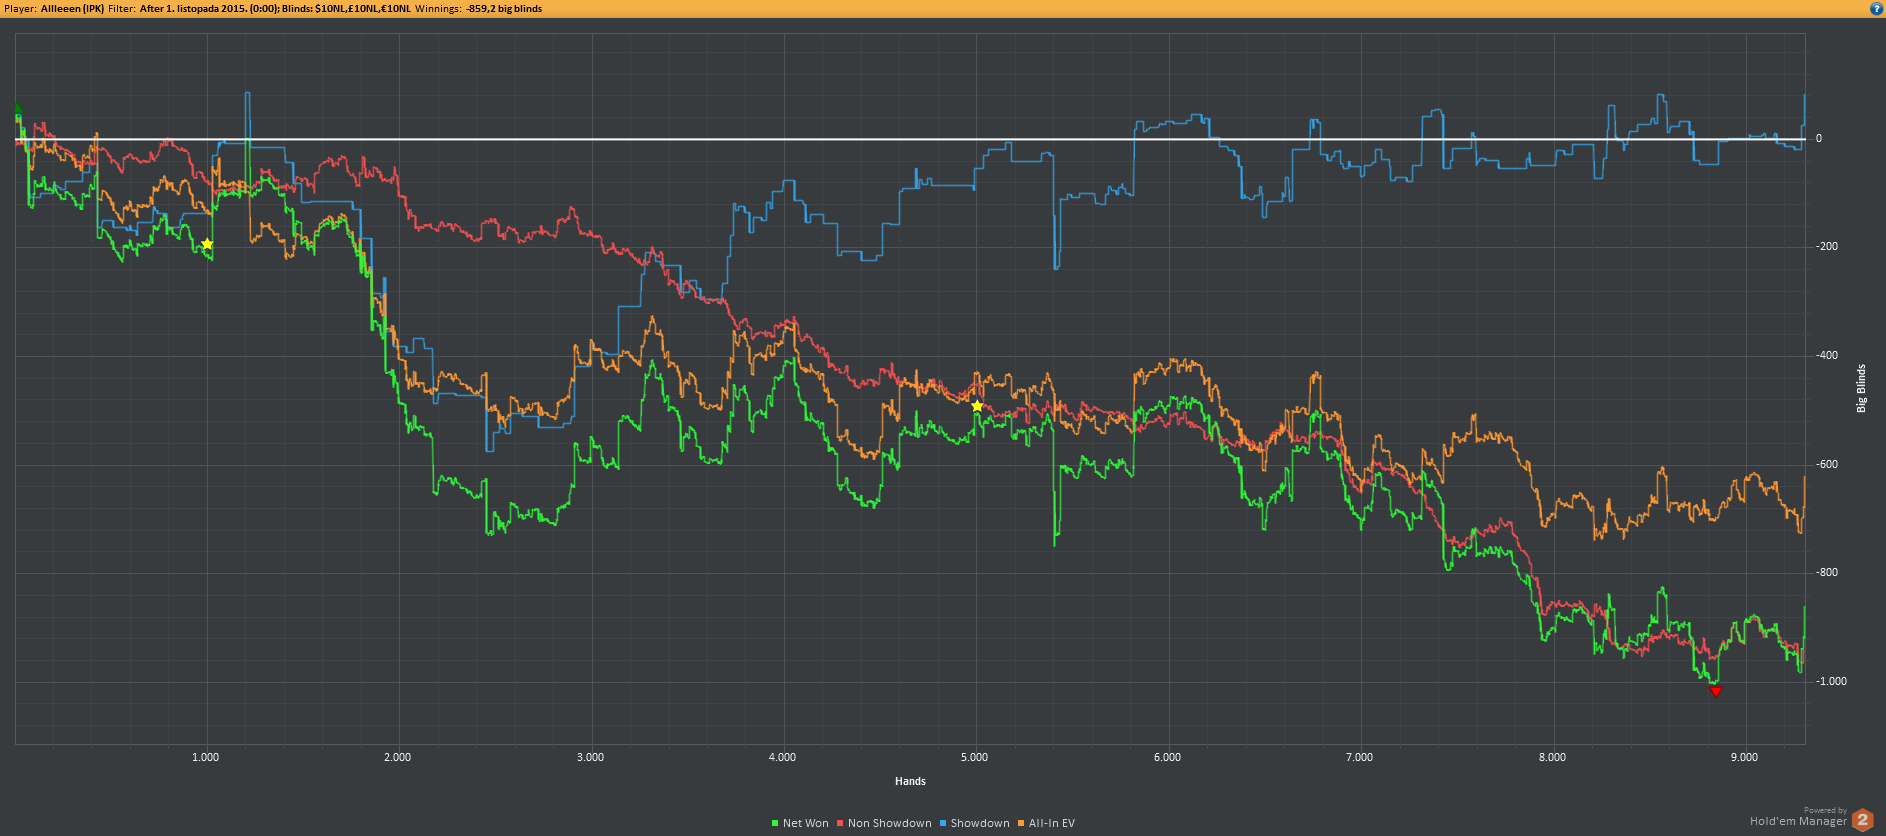Click the yellow star marker near 1.000 hands

coord(207,244)
